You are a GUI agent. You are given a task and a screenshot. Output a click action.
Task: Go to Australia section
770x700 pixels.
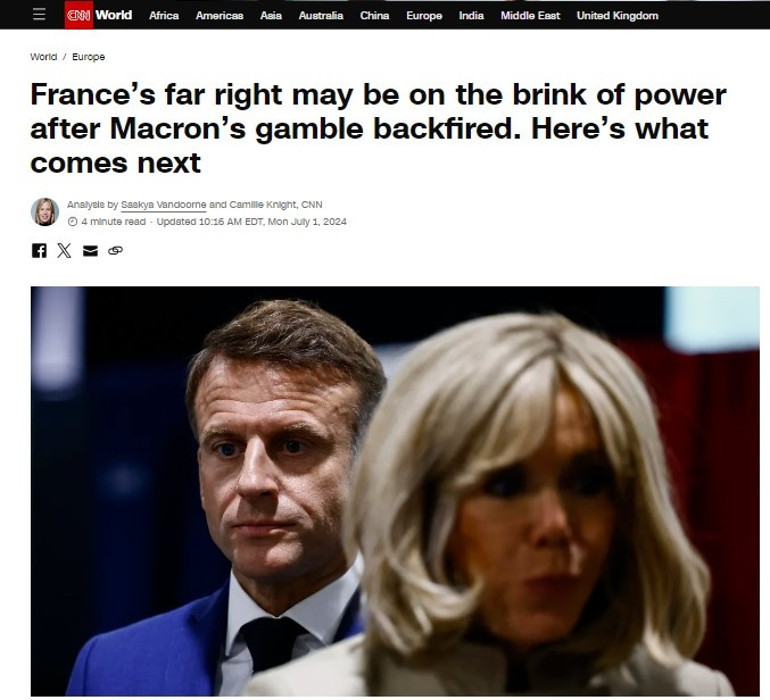[321, 16]
